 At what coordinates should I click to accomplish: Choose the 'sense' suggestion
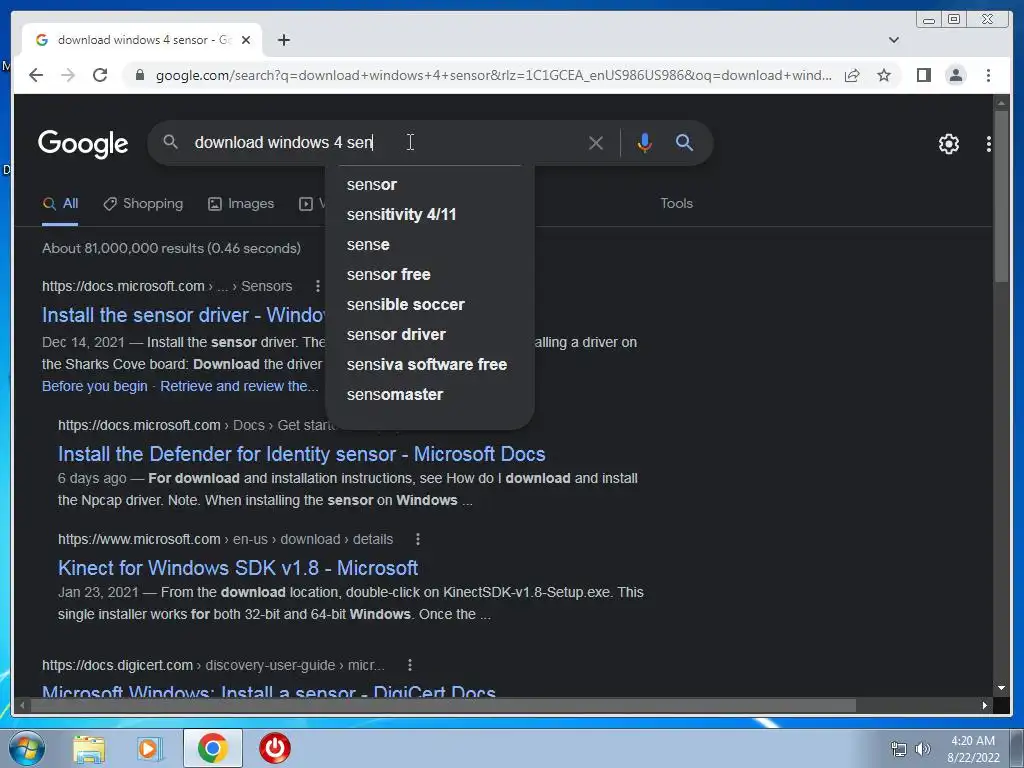click(x=429, y=245)
